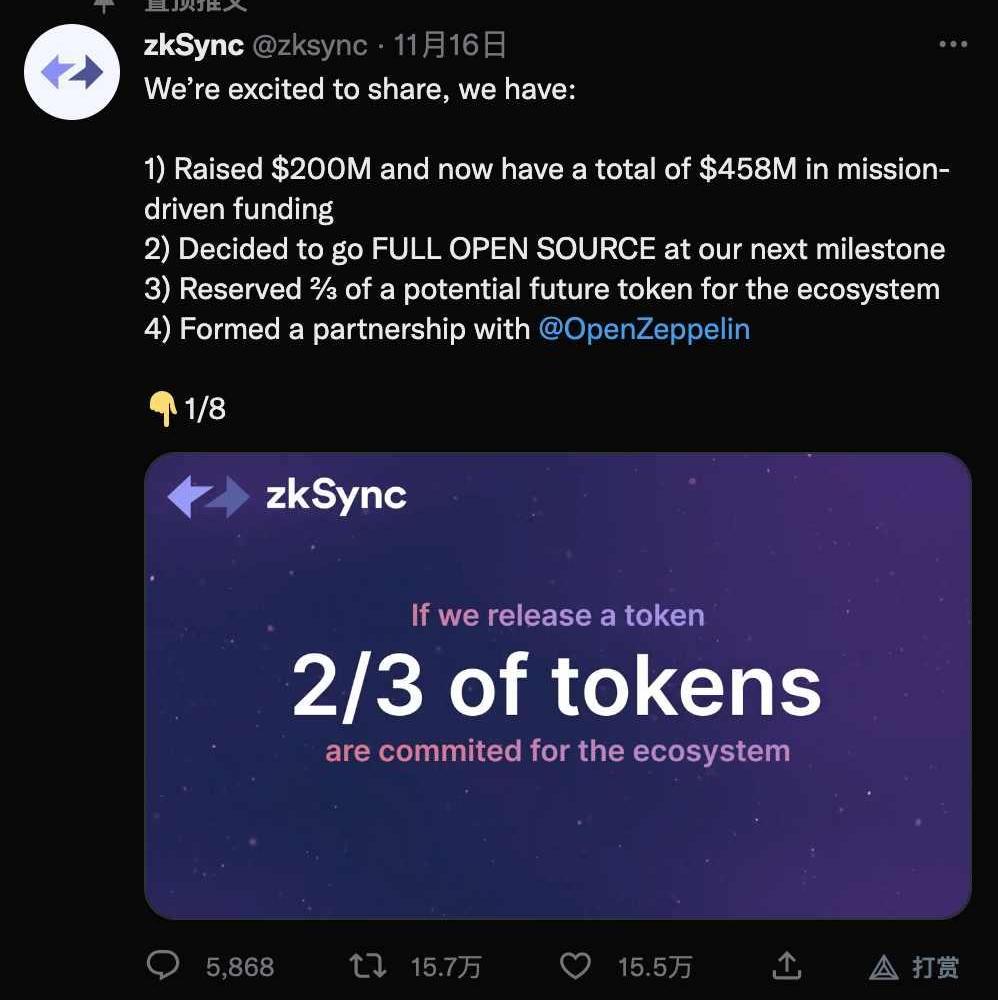This screenshot has width=998, height=1000.
Task: Click the 1/8 thread indicator text
Action: (204, 408)
